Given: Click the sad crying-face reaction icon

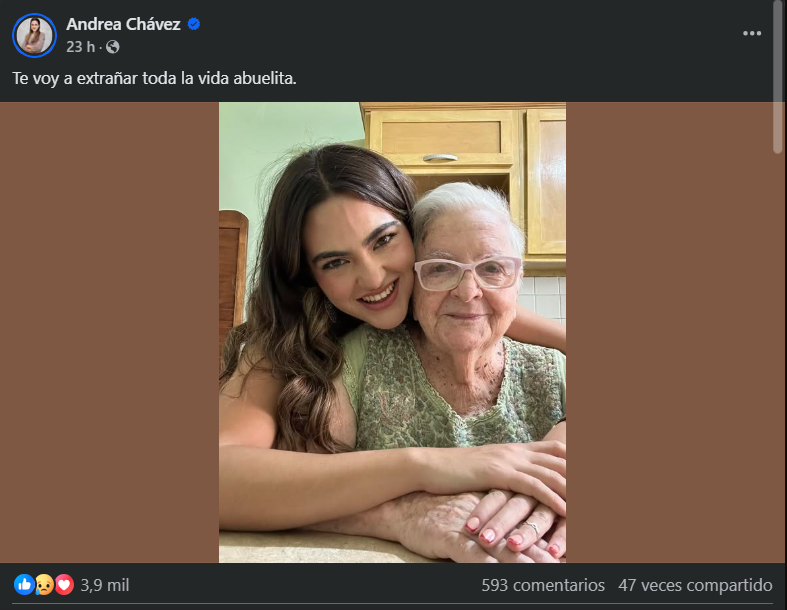Looking at the screenshot, I should [x=44, y=584].
